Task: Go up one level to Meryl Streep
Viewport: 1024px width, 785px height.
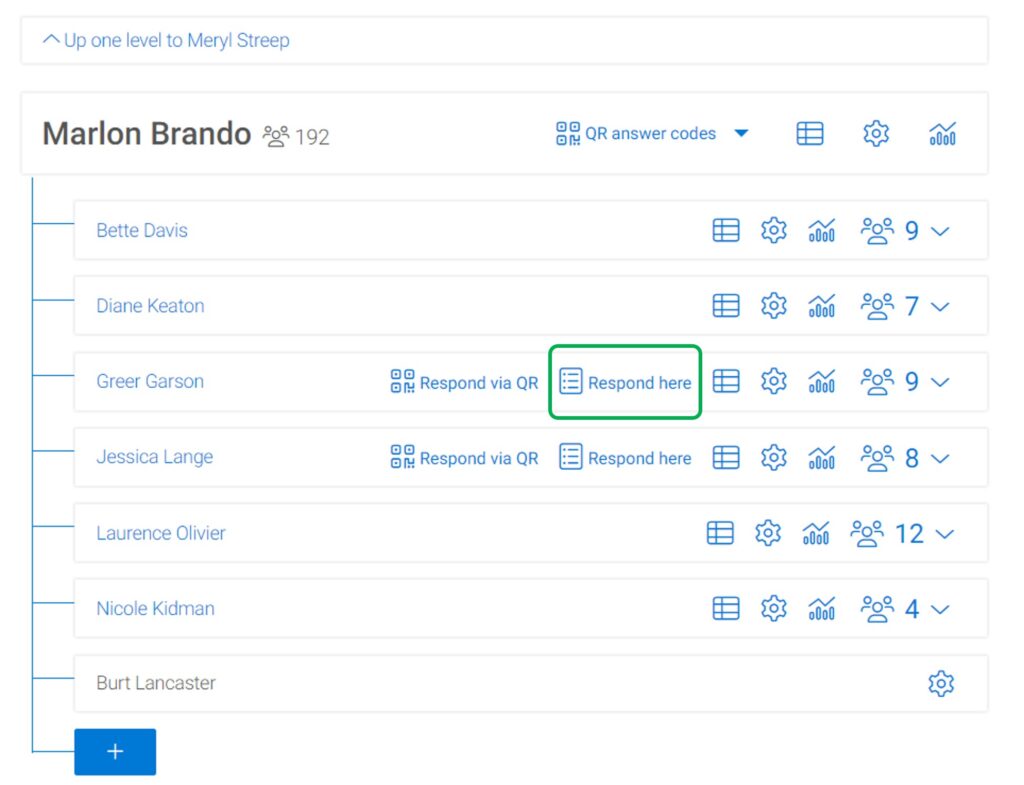Action: (166, 41)
